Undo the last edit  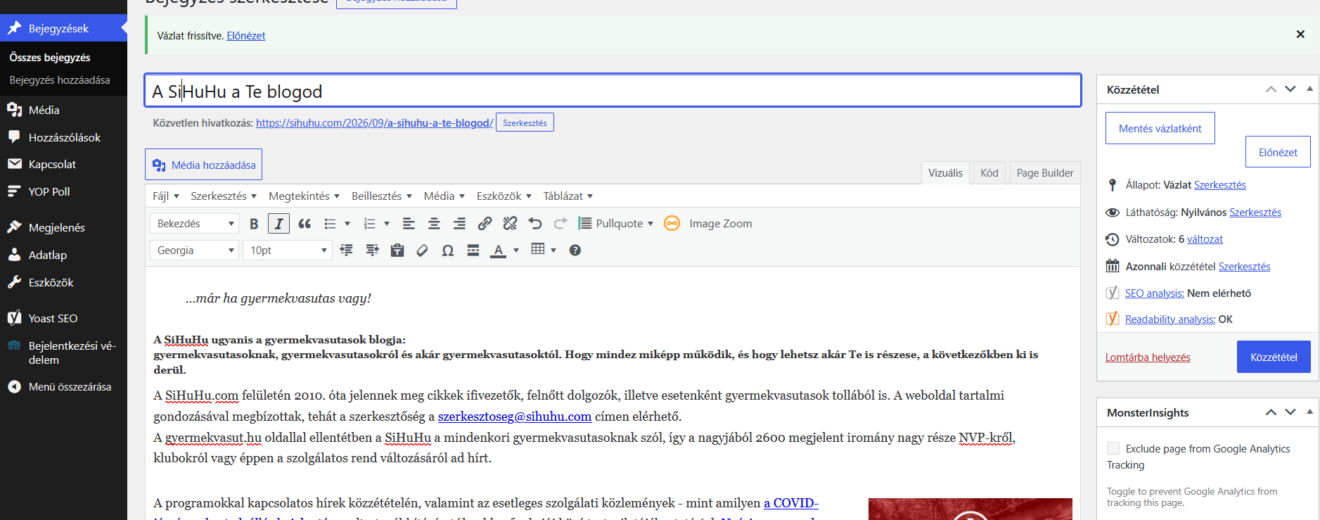coord(535,224)
